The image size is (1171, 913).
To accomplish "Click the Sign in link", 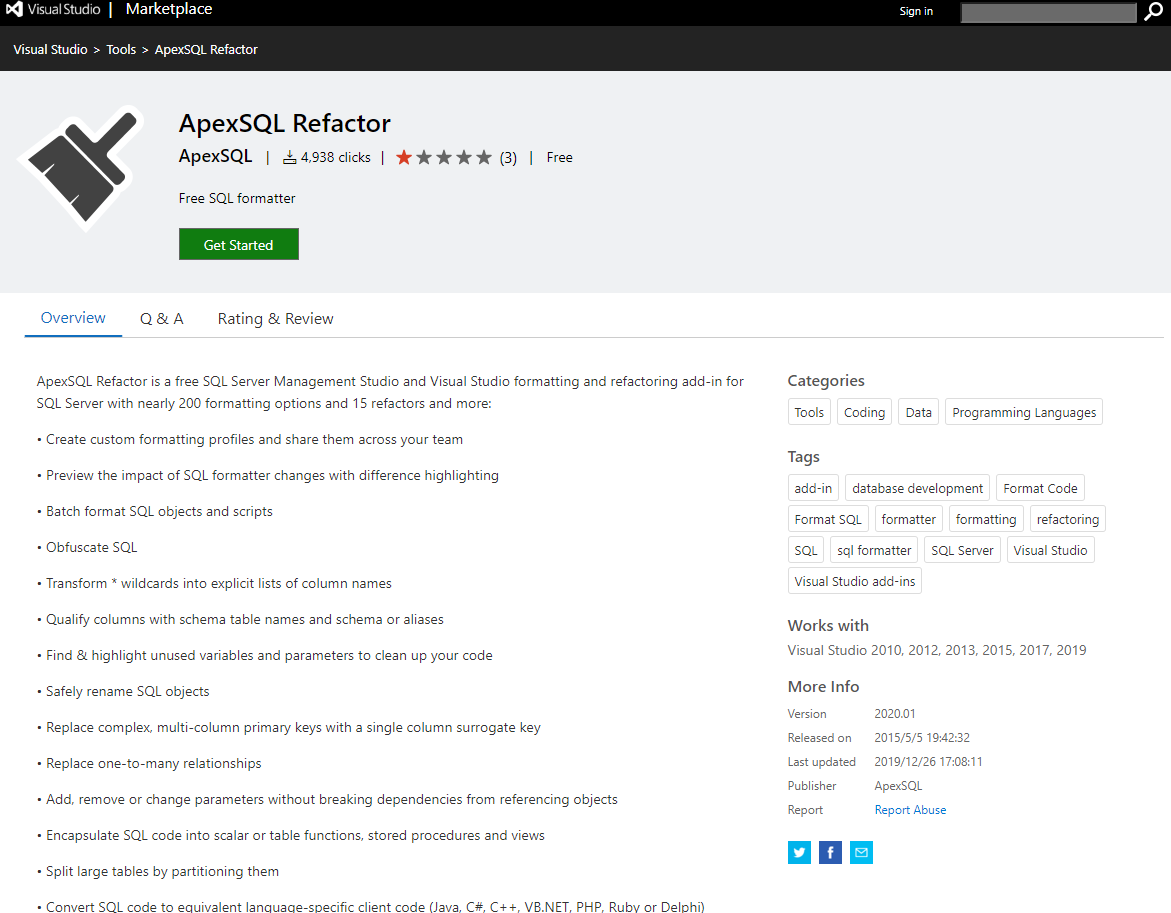I will [915, 11].
